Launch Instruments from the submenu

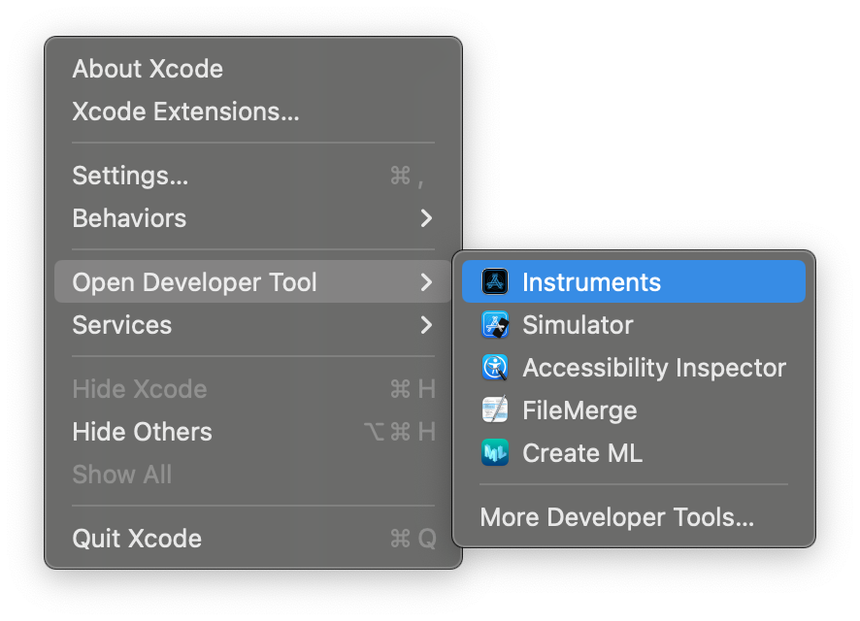pos(590,281)
